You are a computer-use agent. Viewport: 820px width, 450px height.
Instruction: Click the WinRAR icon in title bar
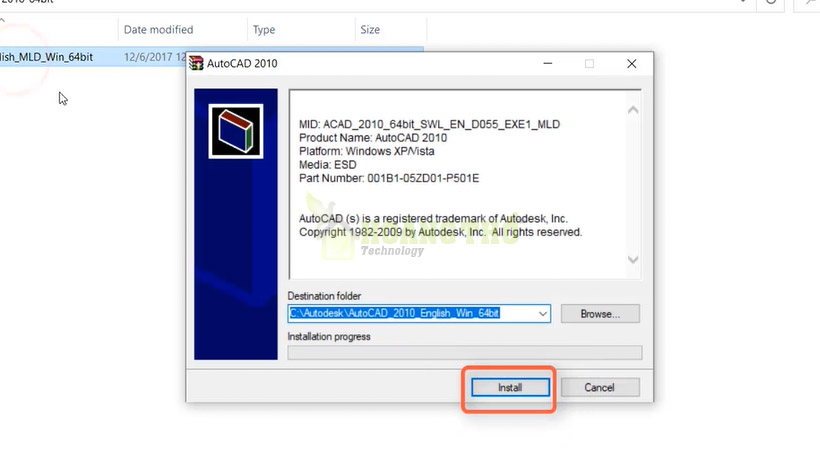click(197, 63)
